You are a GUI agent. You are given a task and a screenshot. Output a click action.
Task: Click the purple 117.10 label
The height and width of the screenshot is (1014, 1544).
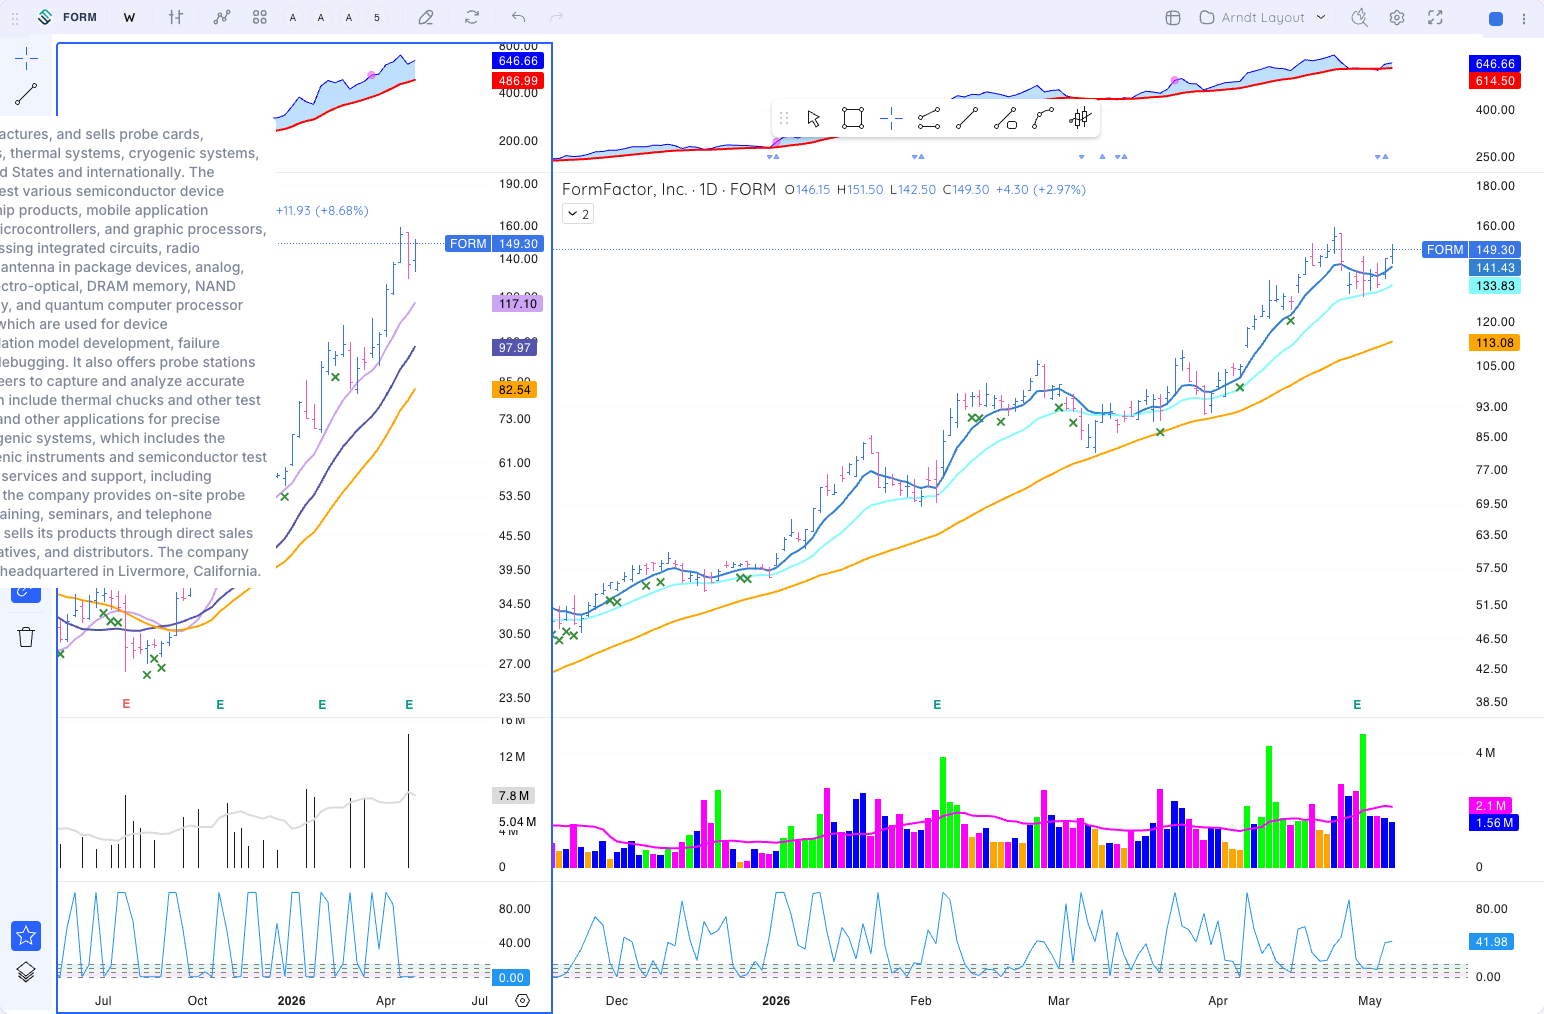518,304
